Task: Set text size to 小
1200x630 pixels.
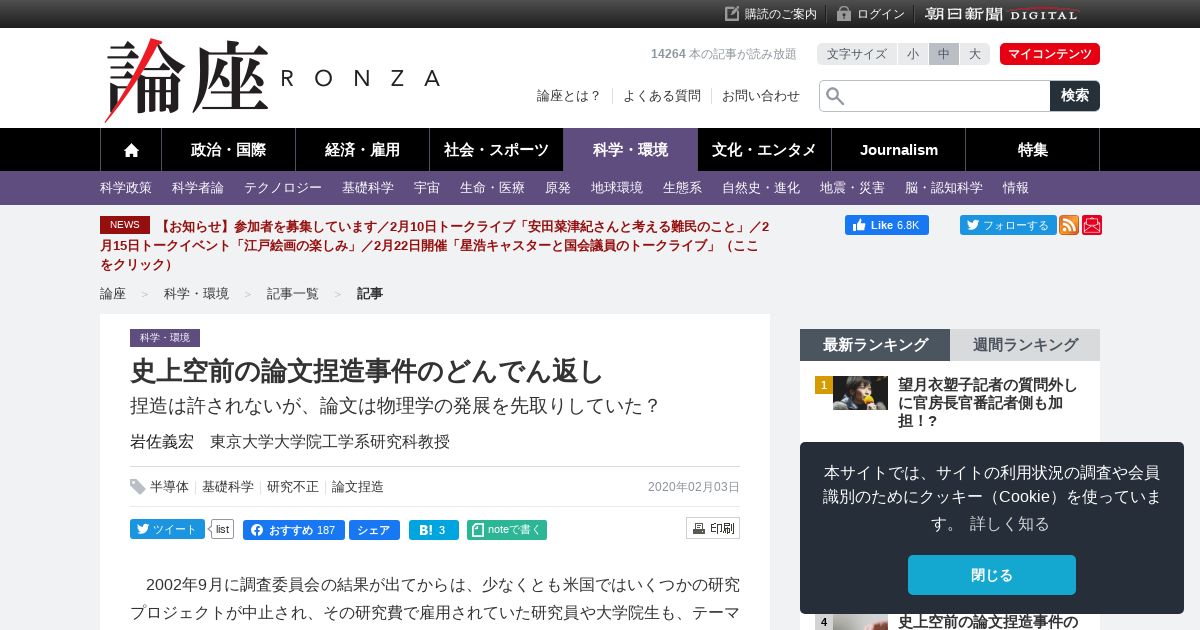Action: pos(913,54)
